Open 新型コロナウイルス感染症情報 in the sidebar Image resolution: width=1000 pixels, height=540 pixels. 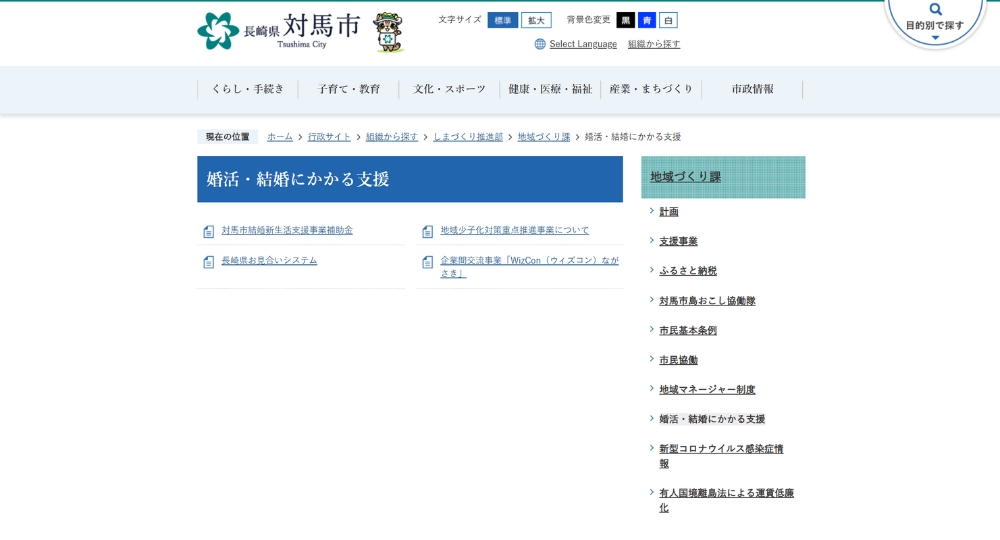coord(721,456)
